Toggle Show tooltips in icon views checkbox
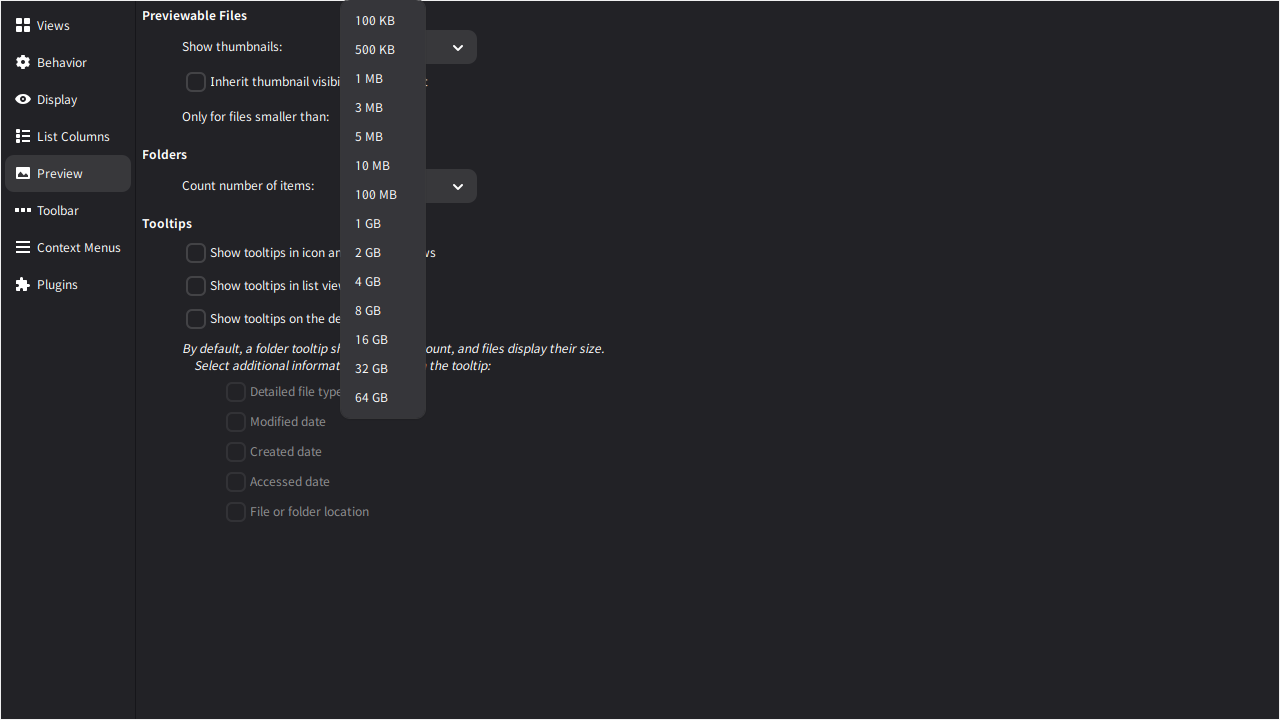Screen dimensions: 1280x720 tap(196, 253)
